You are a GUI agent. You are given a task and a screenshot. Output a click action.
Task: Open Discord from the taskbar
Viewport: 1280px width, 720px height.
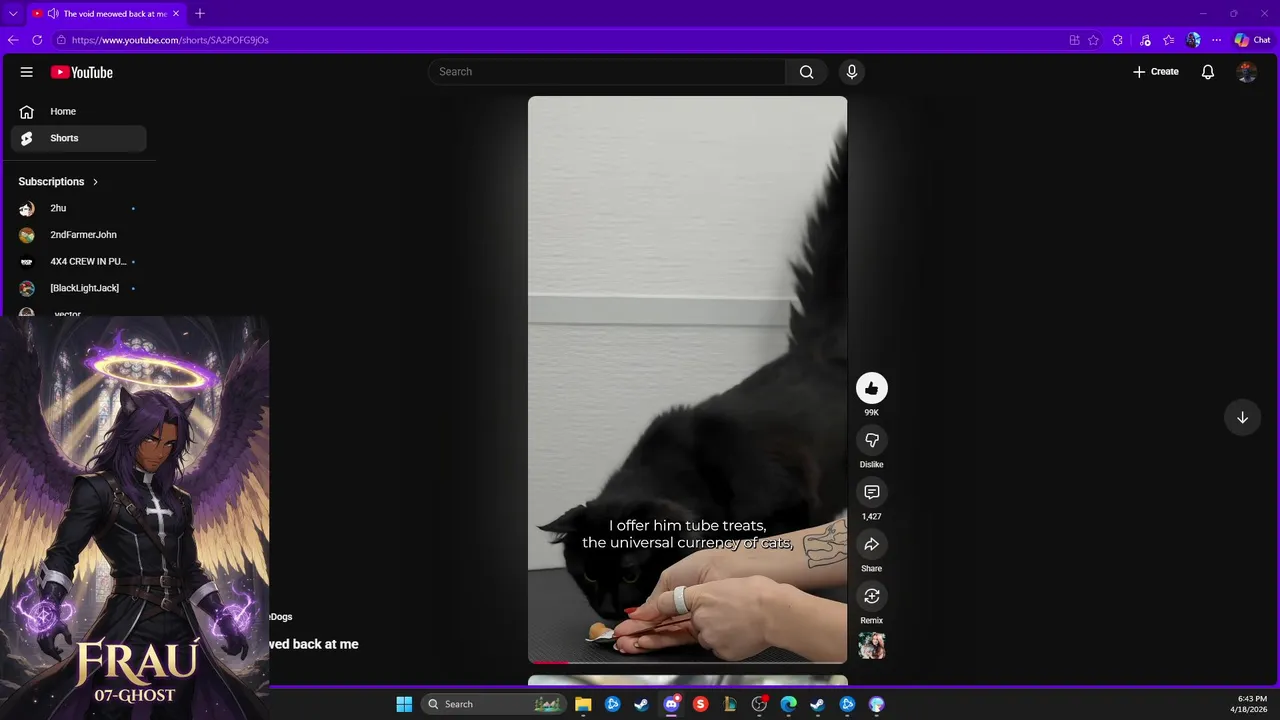pos(671,704)
